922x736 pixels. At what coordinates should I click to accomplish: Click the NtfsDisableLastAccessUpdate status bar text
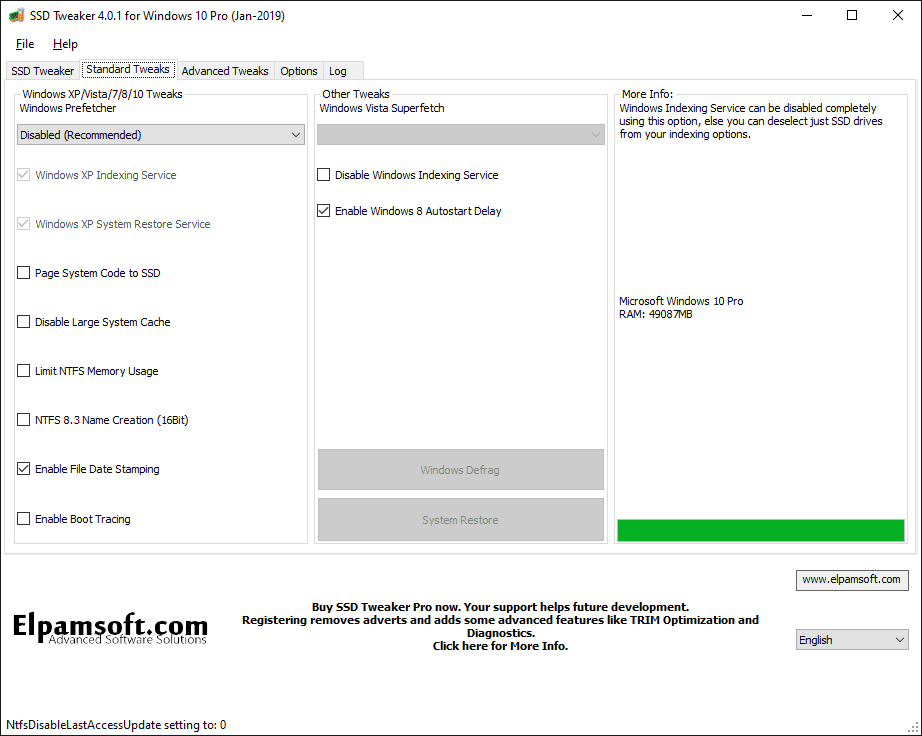point(116,725)
